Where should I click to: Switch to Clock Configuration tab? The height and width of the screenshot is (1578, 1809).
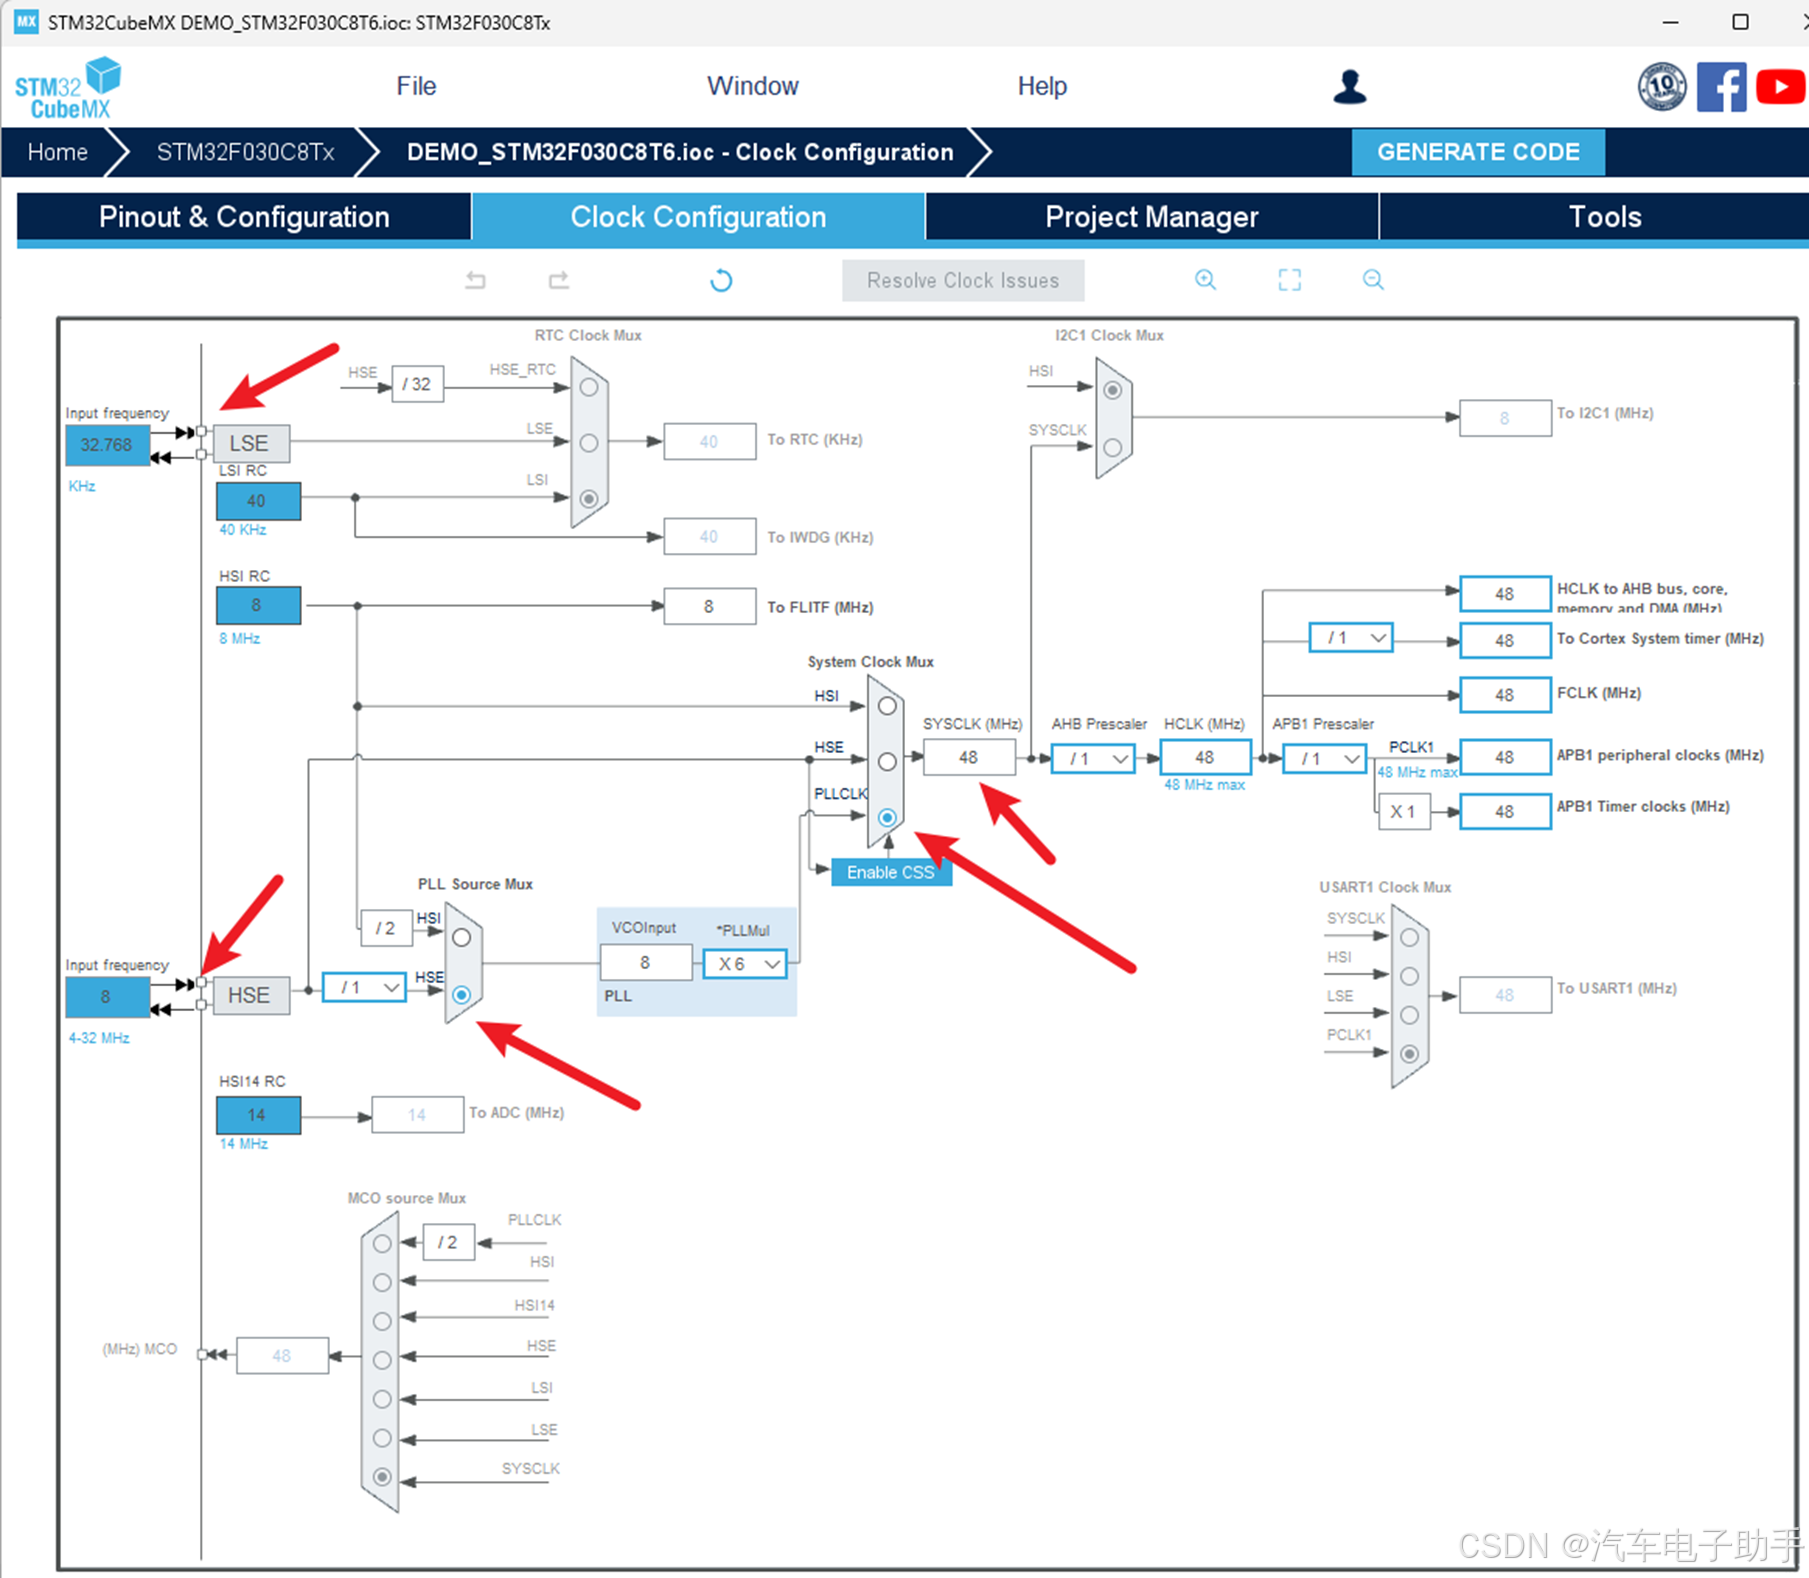(x=698, y=217)
